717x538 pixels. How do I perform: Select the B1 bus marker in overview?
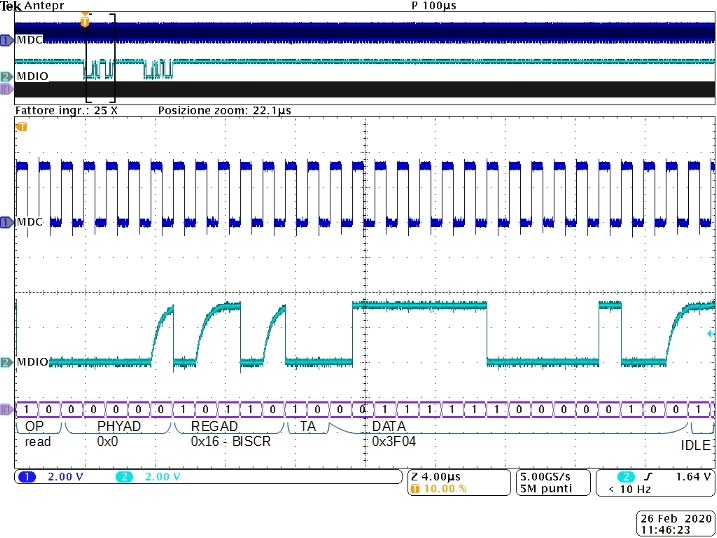[6, 89]
